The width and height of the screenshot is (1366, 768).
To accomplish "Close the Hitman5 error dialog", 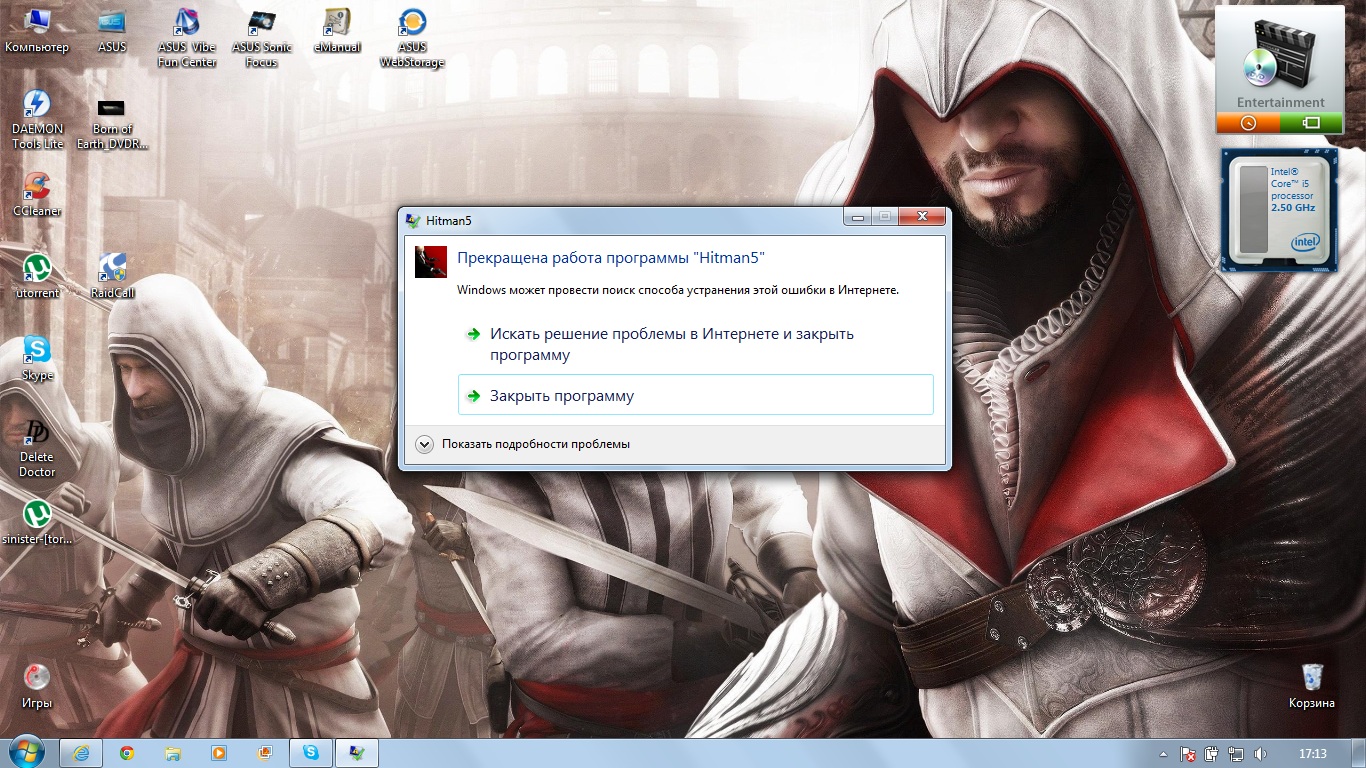I will click(921, 217).
